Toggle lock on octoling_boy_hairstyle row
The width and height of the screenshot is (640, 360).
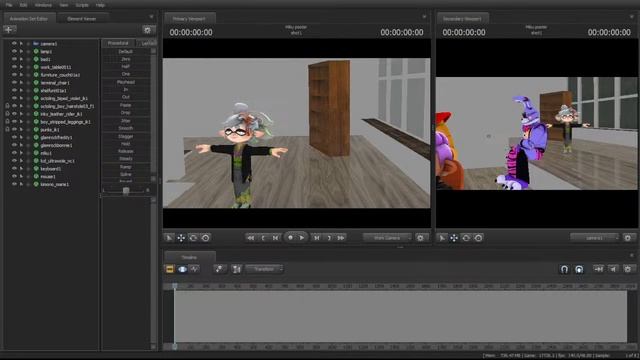pyautogui.click(x=7, y=106)
